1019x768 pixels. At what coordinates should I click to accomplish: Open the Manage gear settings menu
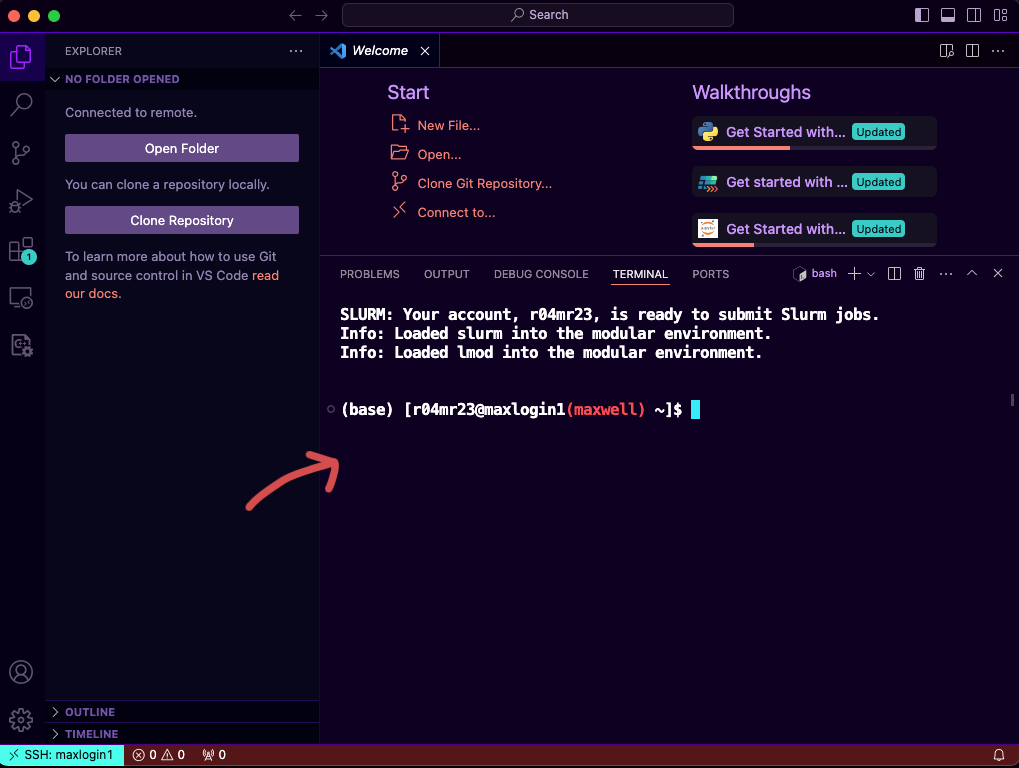click(x=21, y=719)
